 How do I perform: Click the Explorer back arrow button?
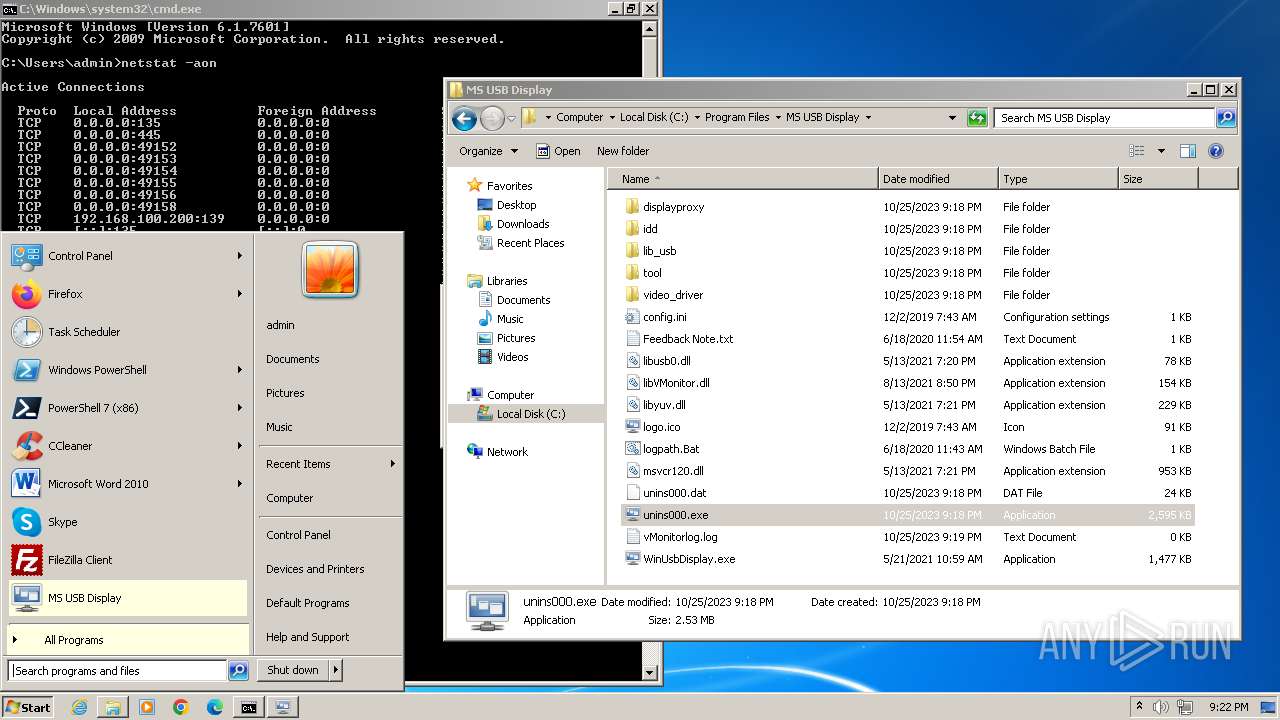point(464,119)
